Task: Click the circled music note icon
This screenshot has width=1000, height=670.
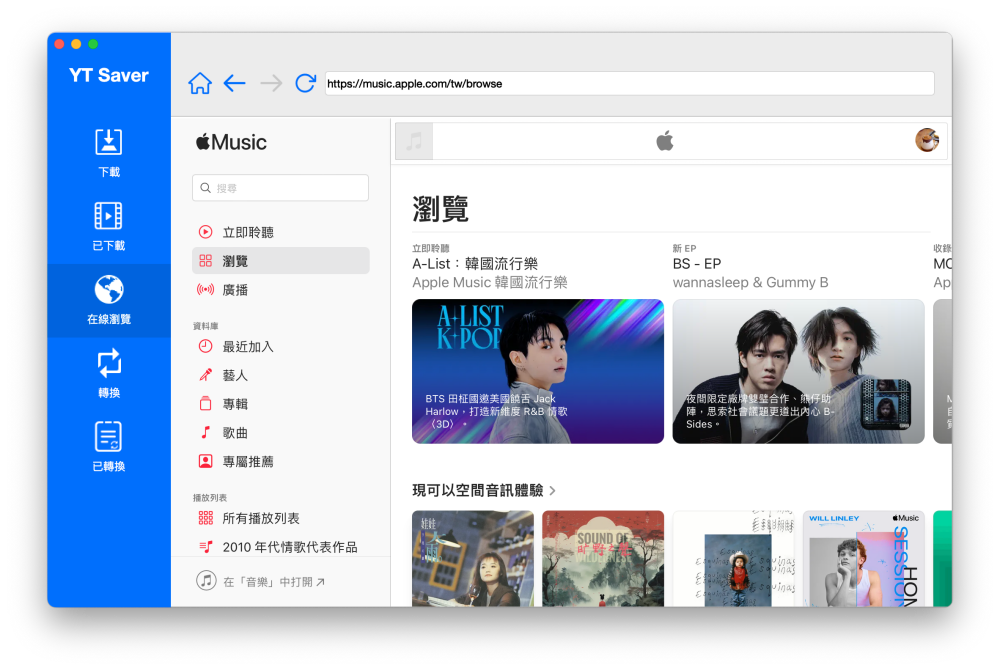Action: (206, 581)
